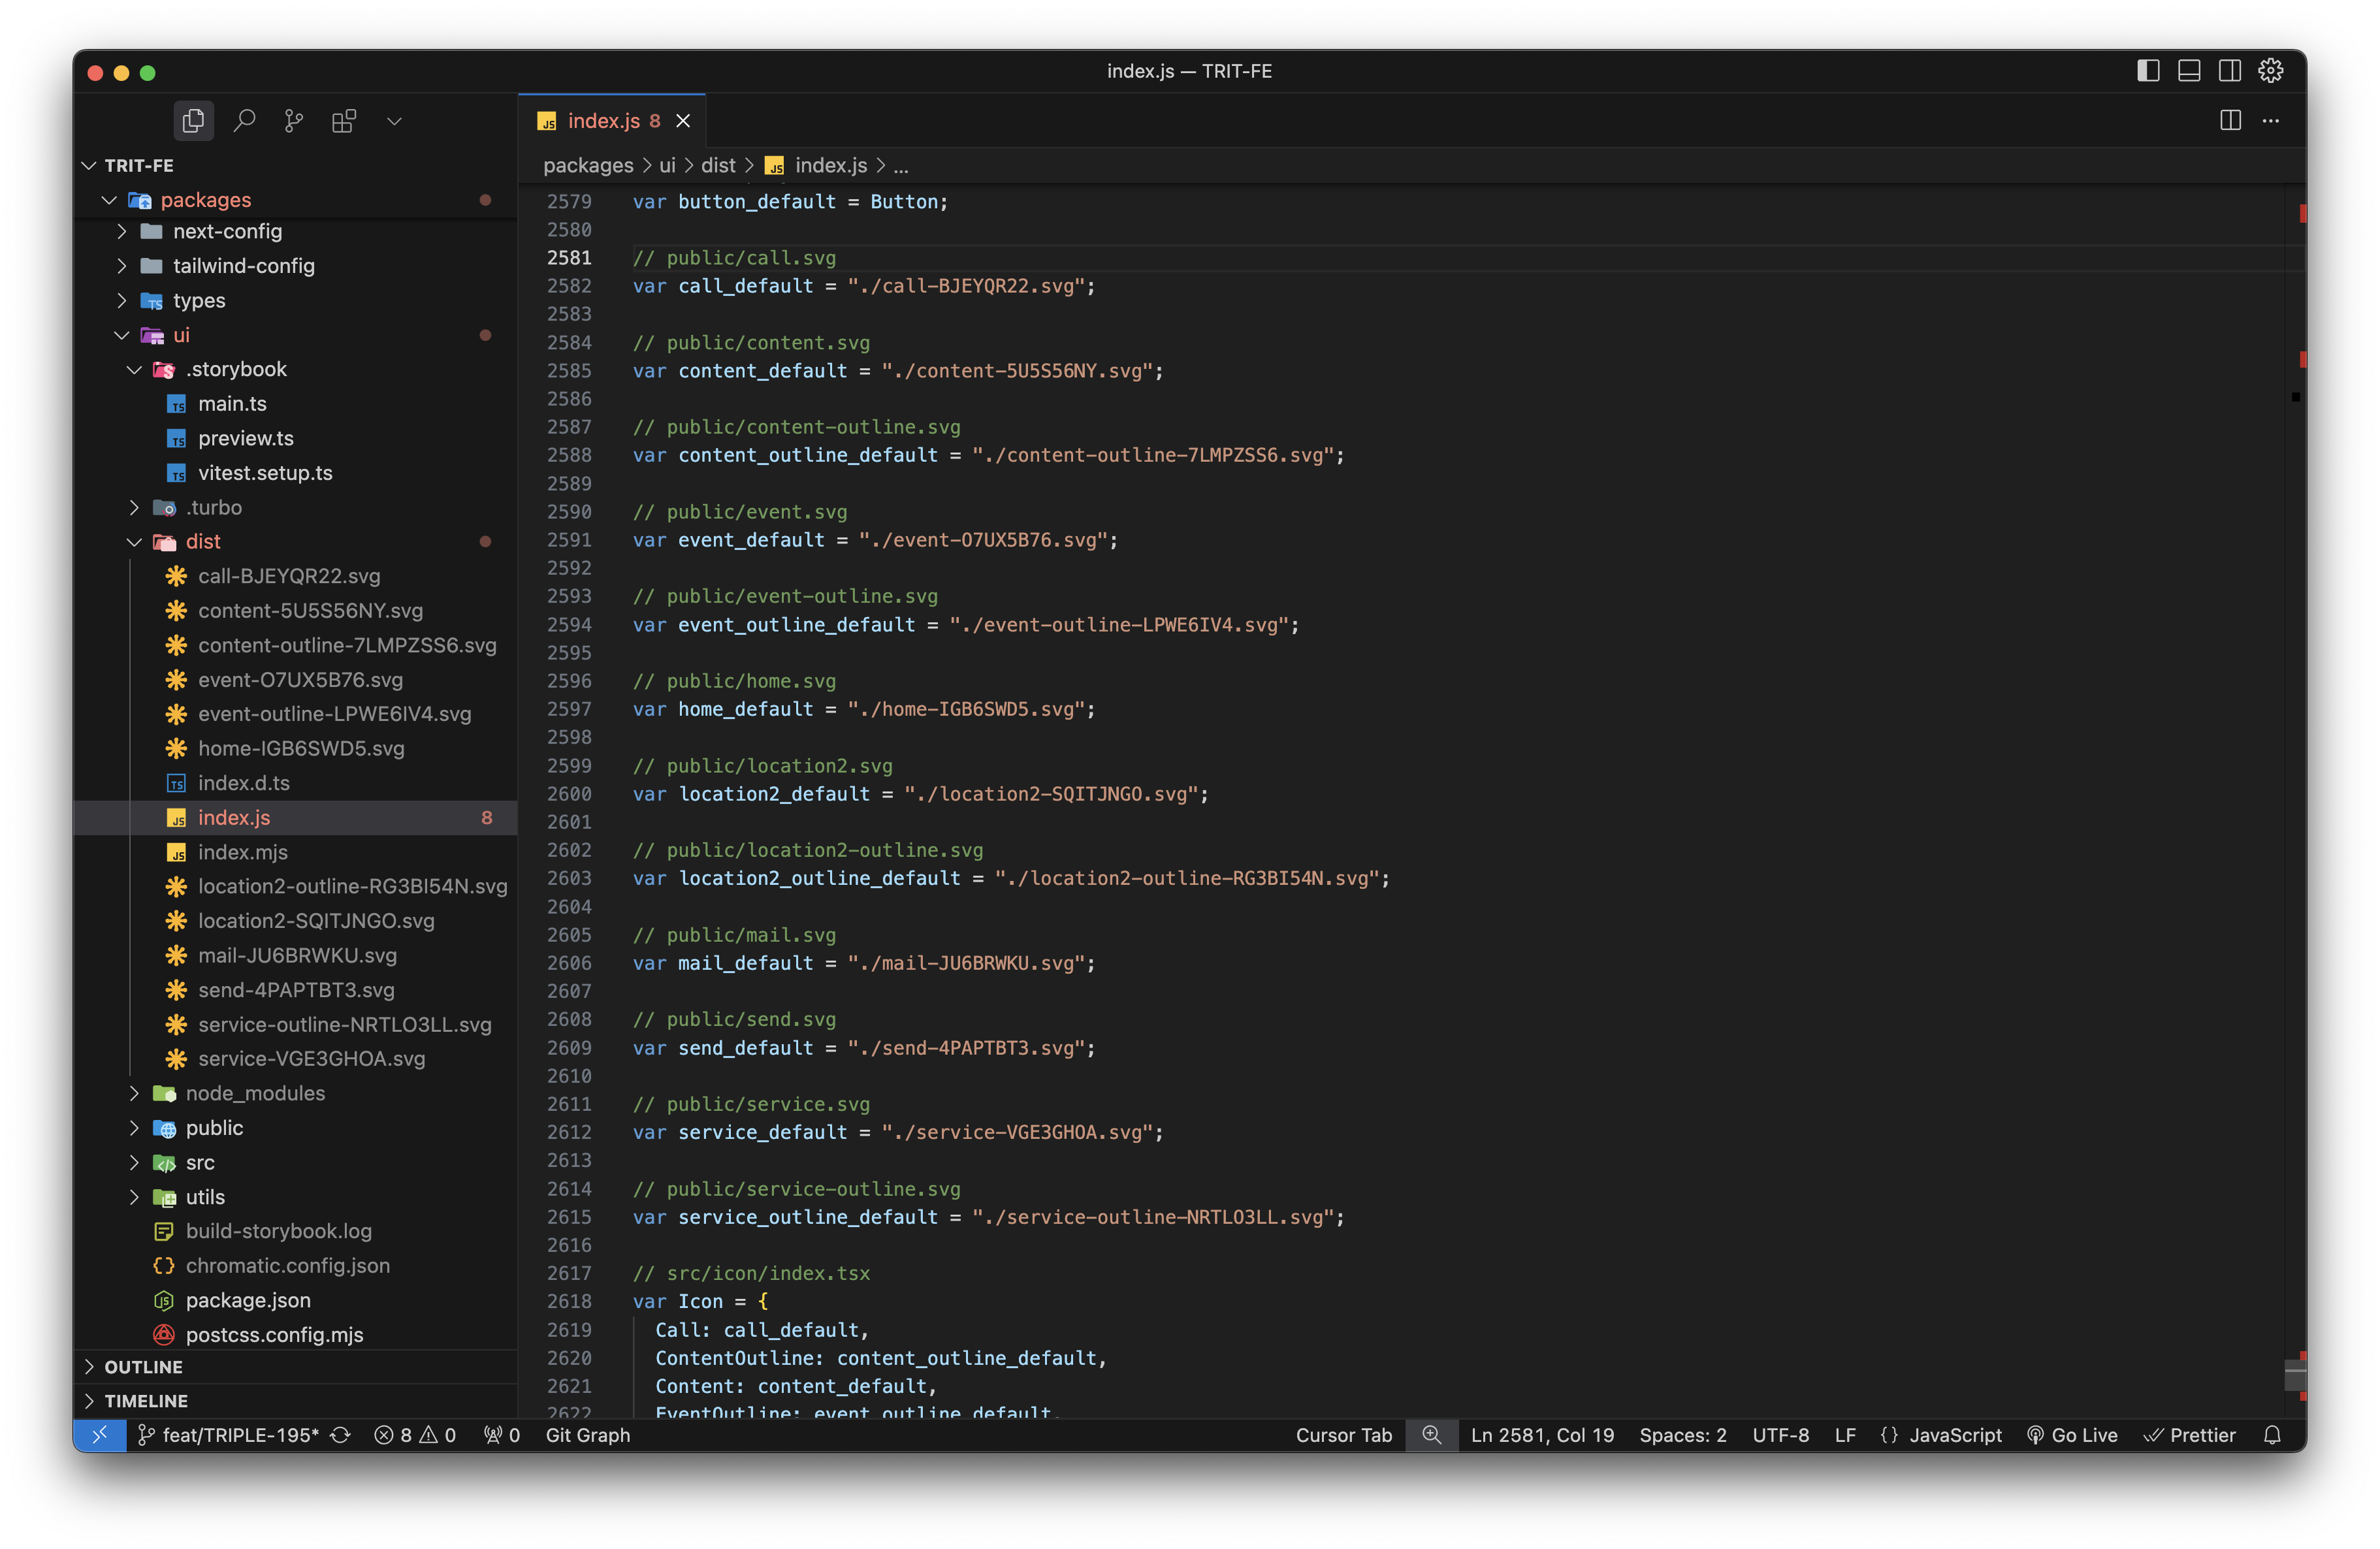
Task: Open additional views chevron dropdown
Action: pos(394,121)
